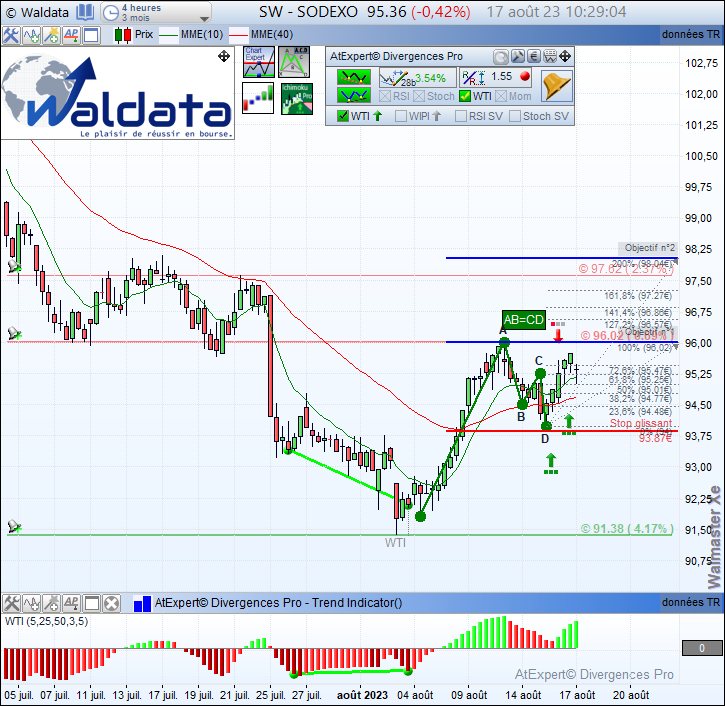Click the red MME(40) line swatch
725x706 pixels.
click(x=239, y=35)
